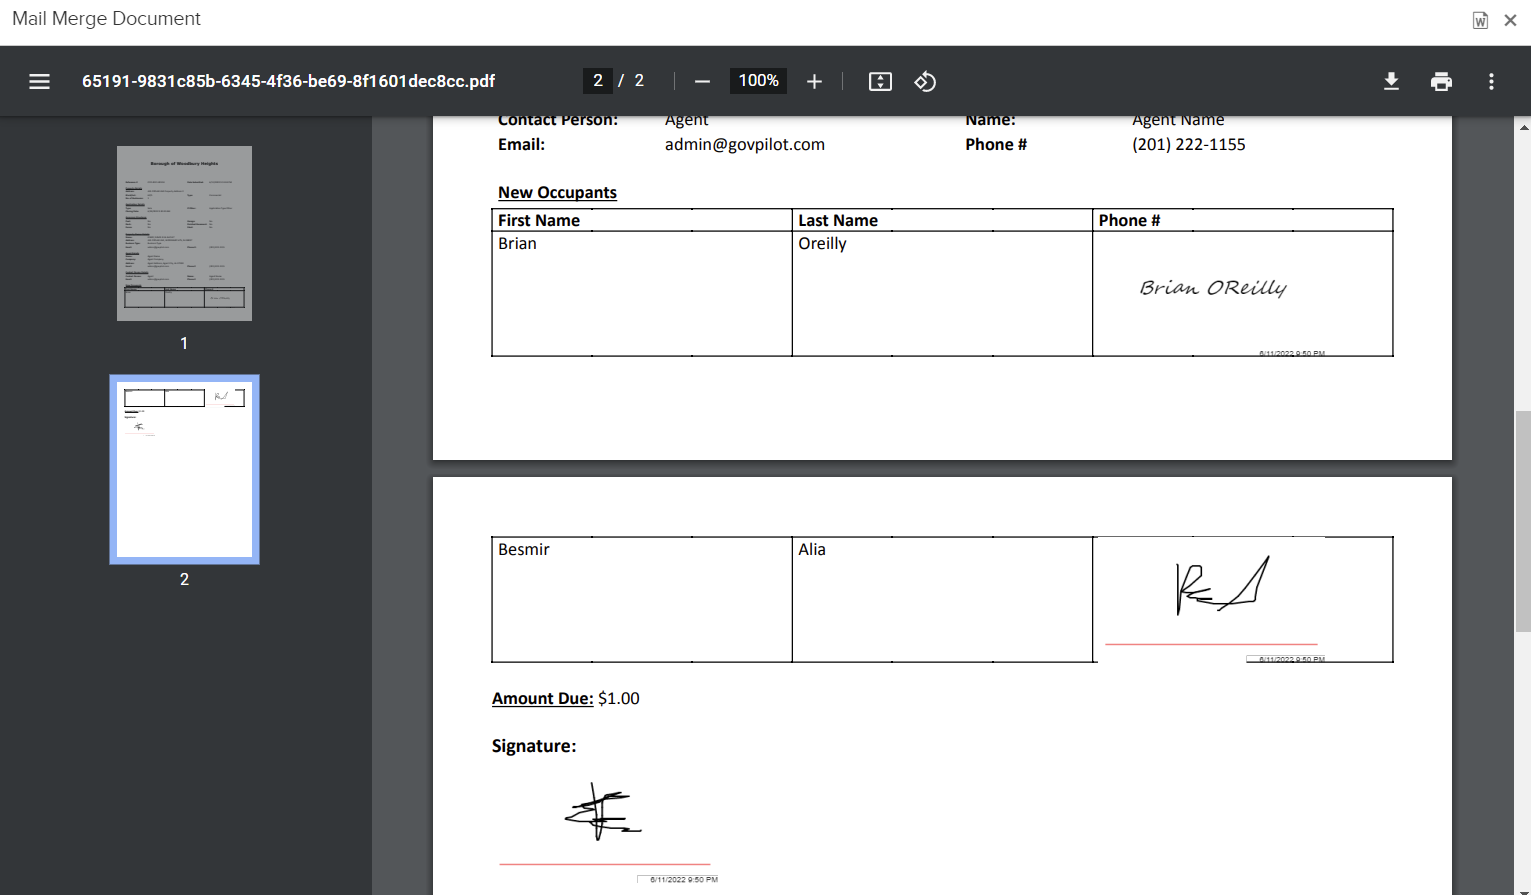Click the New Occupants heading
Viewport: 1531px width, 895px height.
pos(557,192)
